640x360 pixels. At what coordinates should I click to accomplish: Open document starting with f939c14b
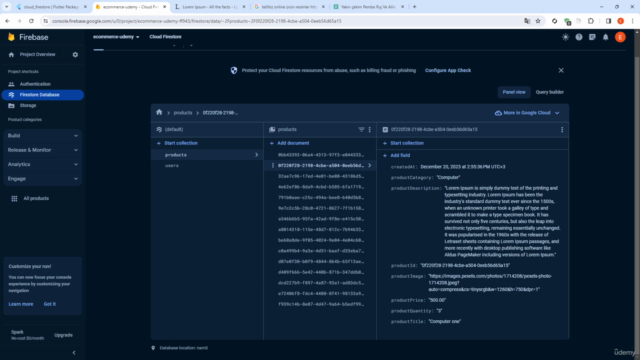click(x=320, y=304)
